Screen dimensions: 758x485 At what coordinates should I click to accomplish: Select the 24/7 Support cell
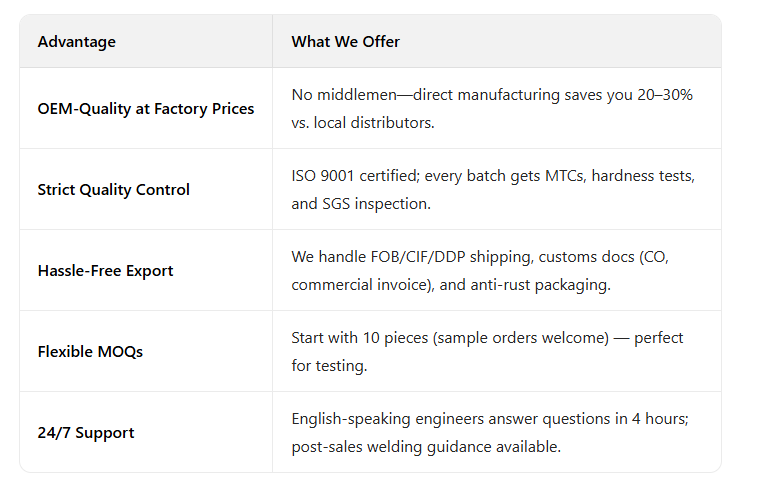[x=86, y=432]
